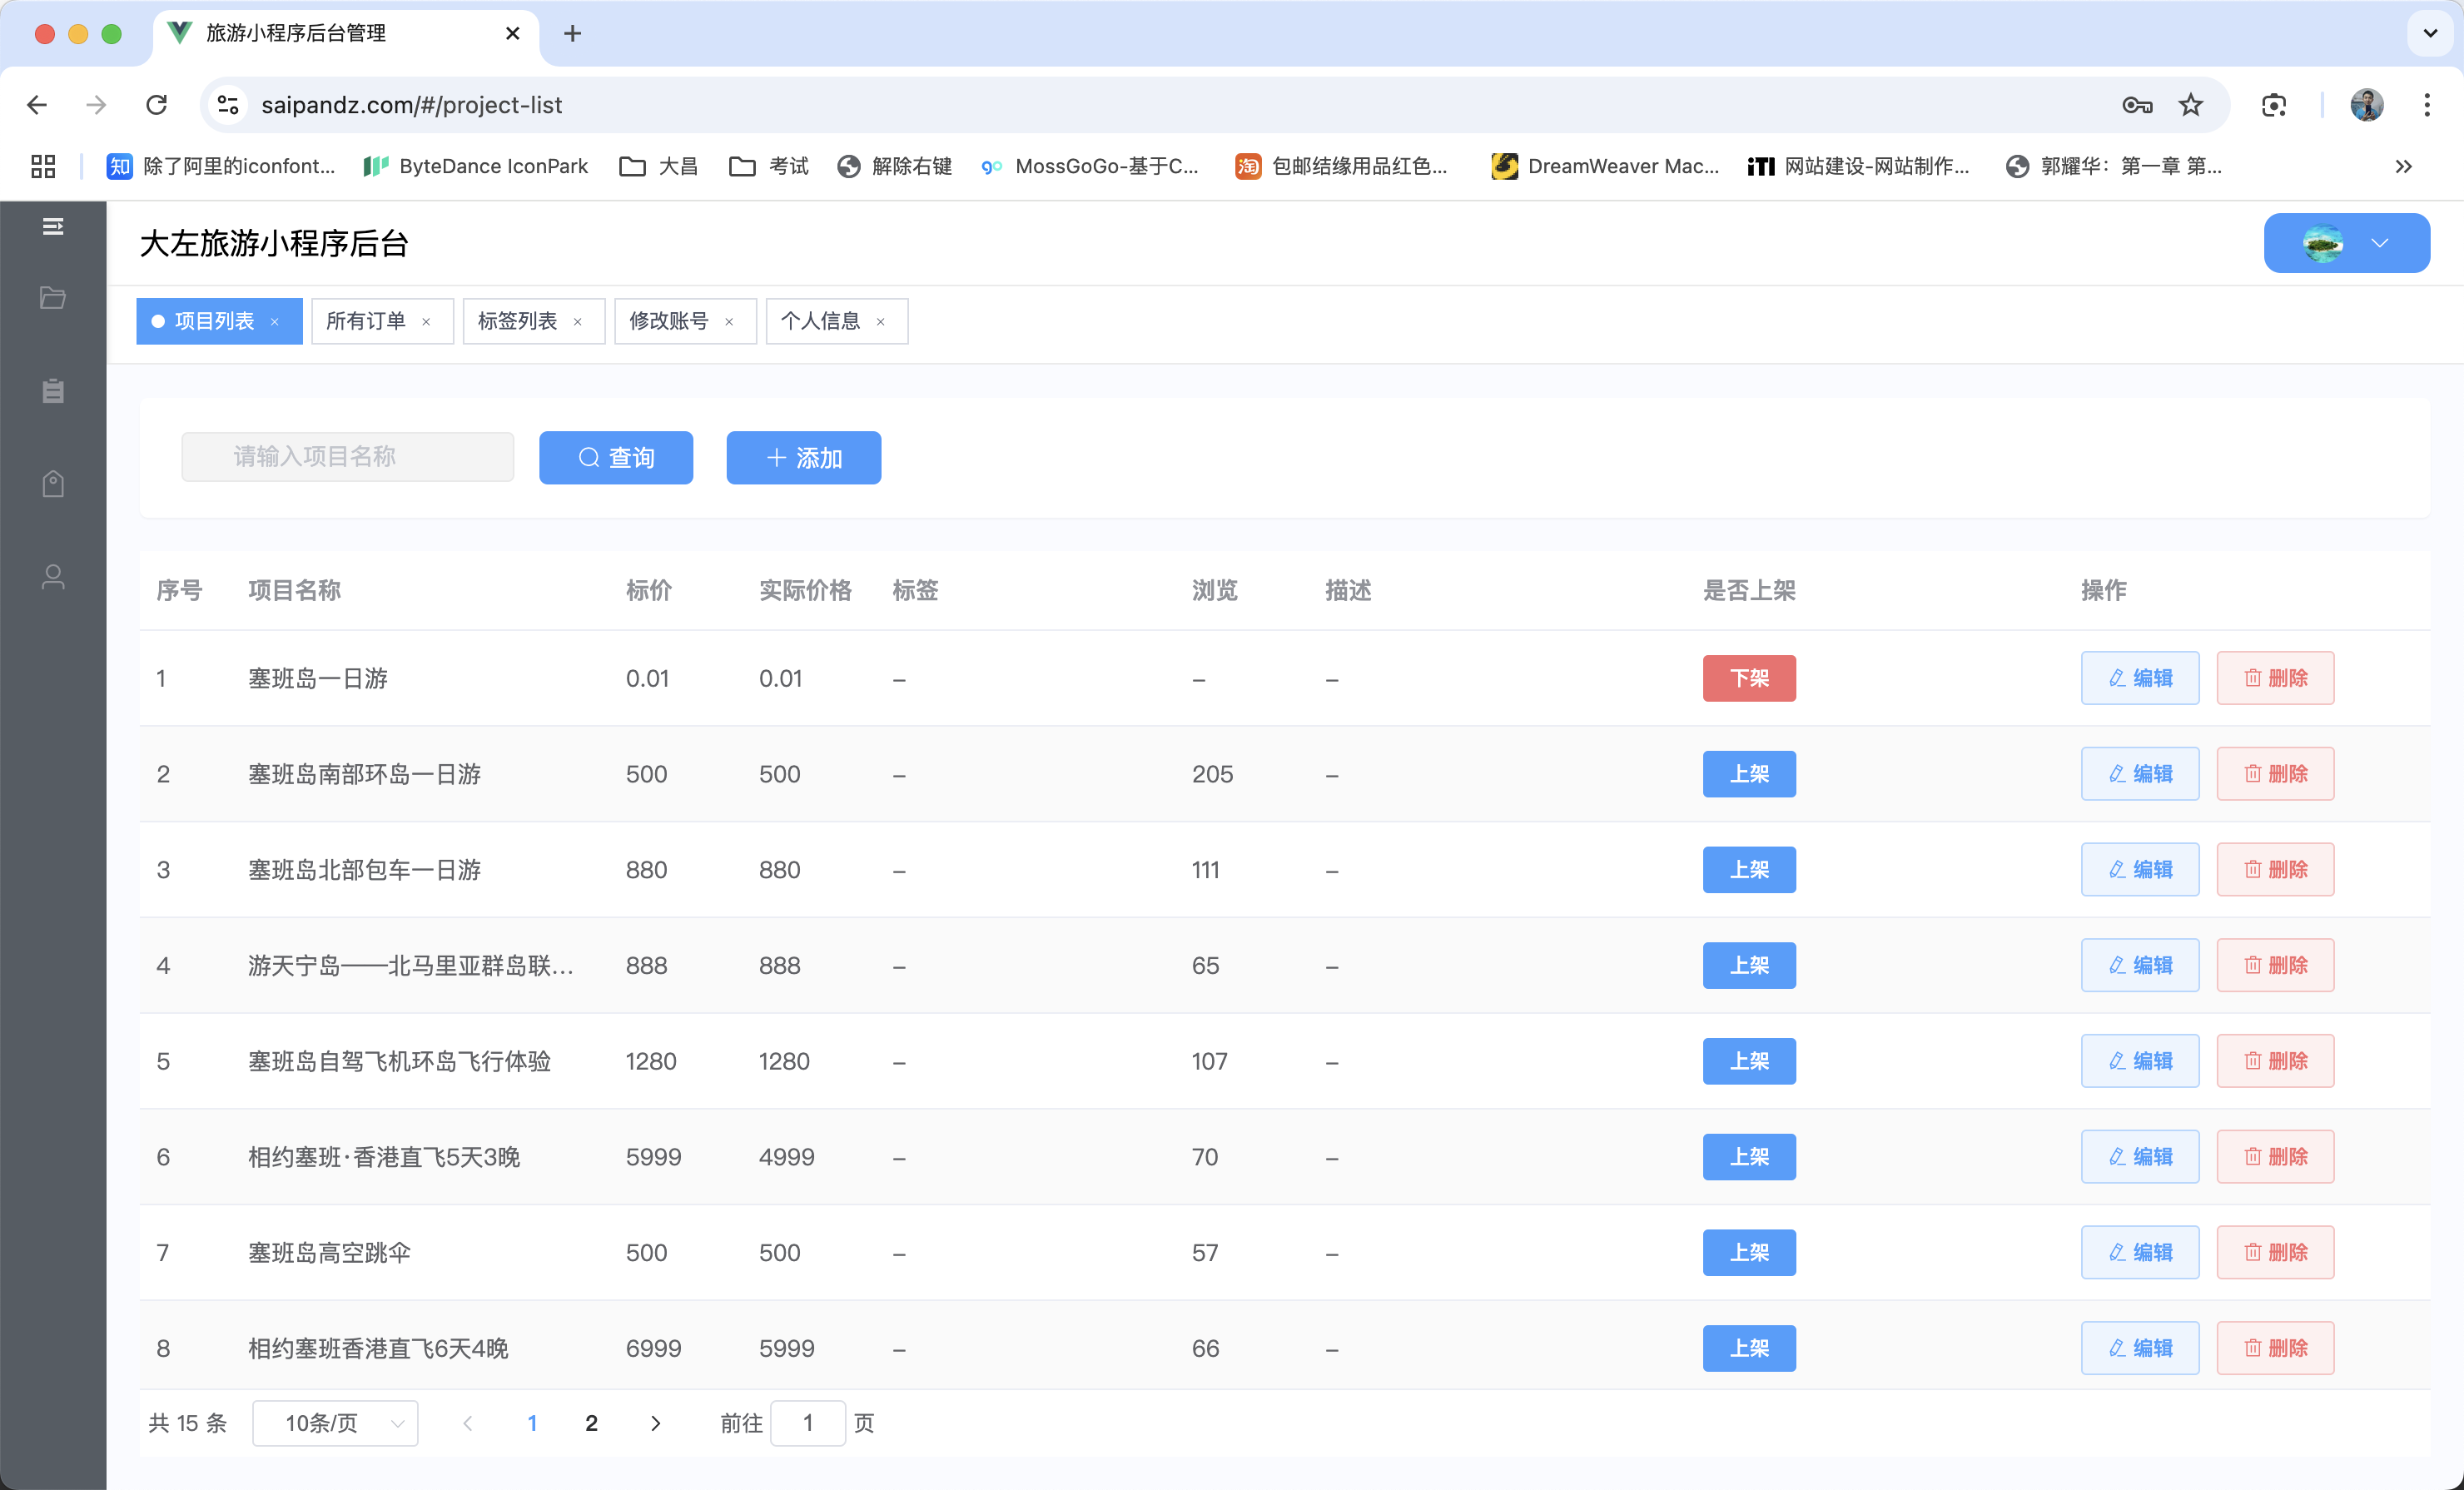
Task: Open the 10条/页 page size dropdown
Action: [335, 1423]
